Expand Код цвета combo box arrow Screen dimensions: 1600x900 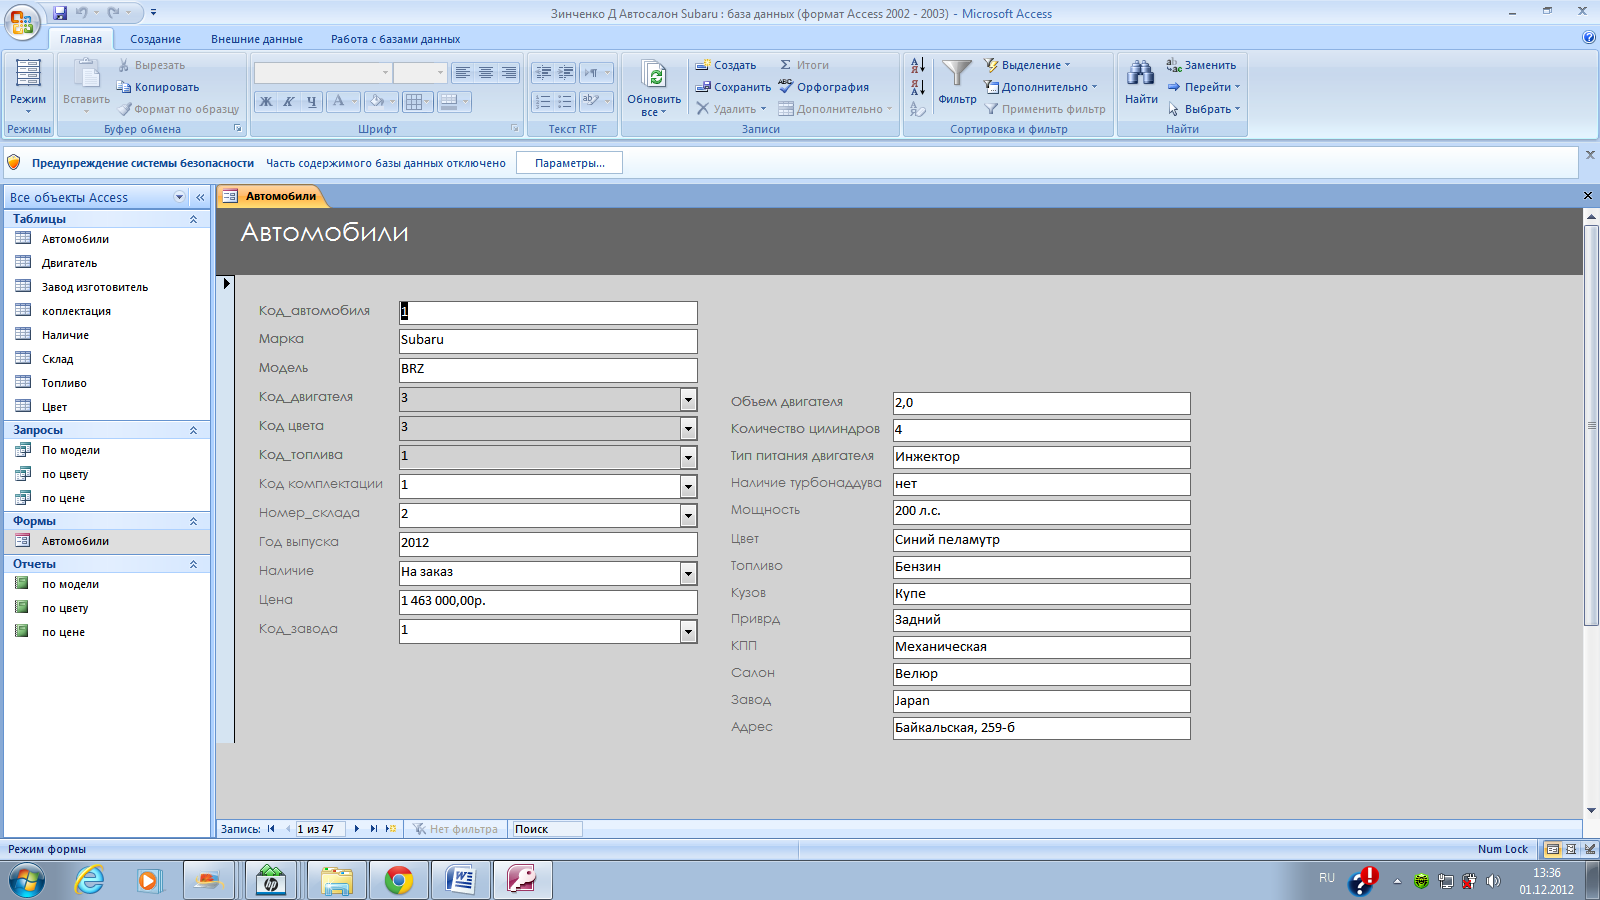click(688, 428)
